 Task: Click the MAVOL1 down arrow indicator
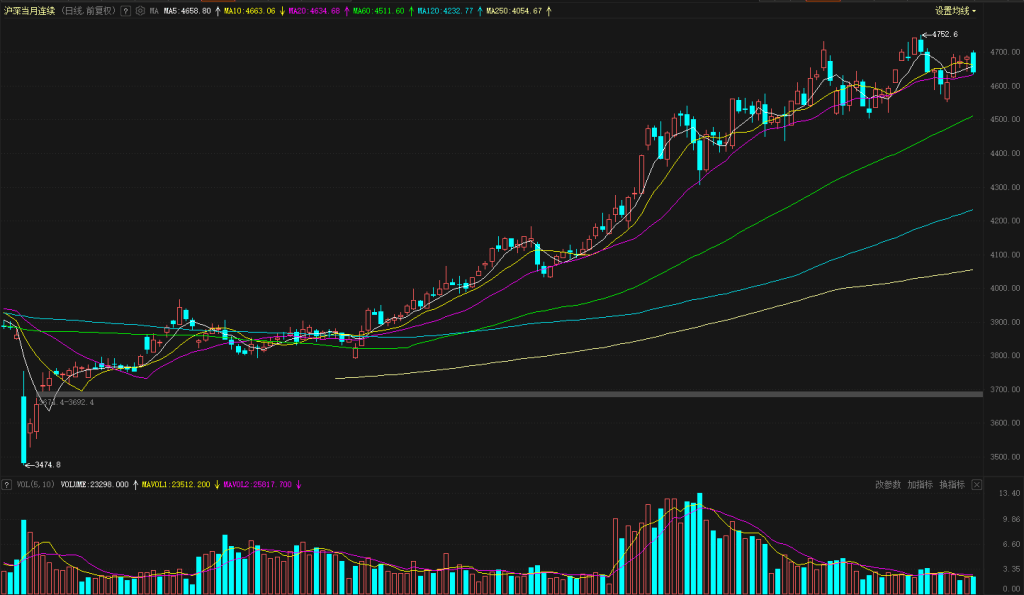tap(216, 485)
